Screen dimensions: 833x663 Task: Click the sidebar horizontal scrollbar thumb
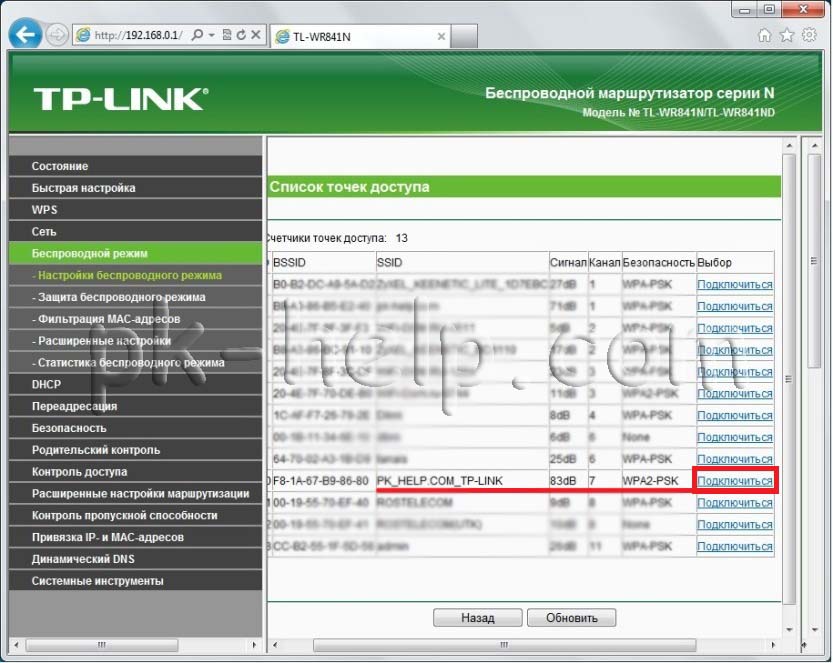click(x=101, y=645)
